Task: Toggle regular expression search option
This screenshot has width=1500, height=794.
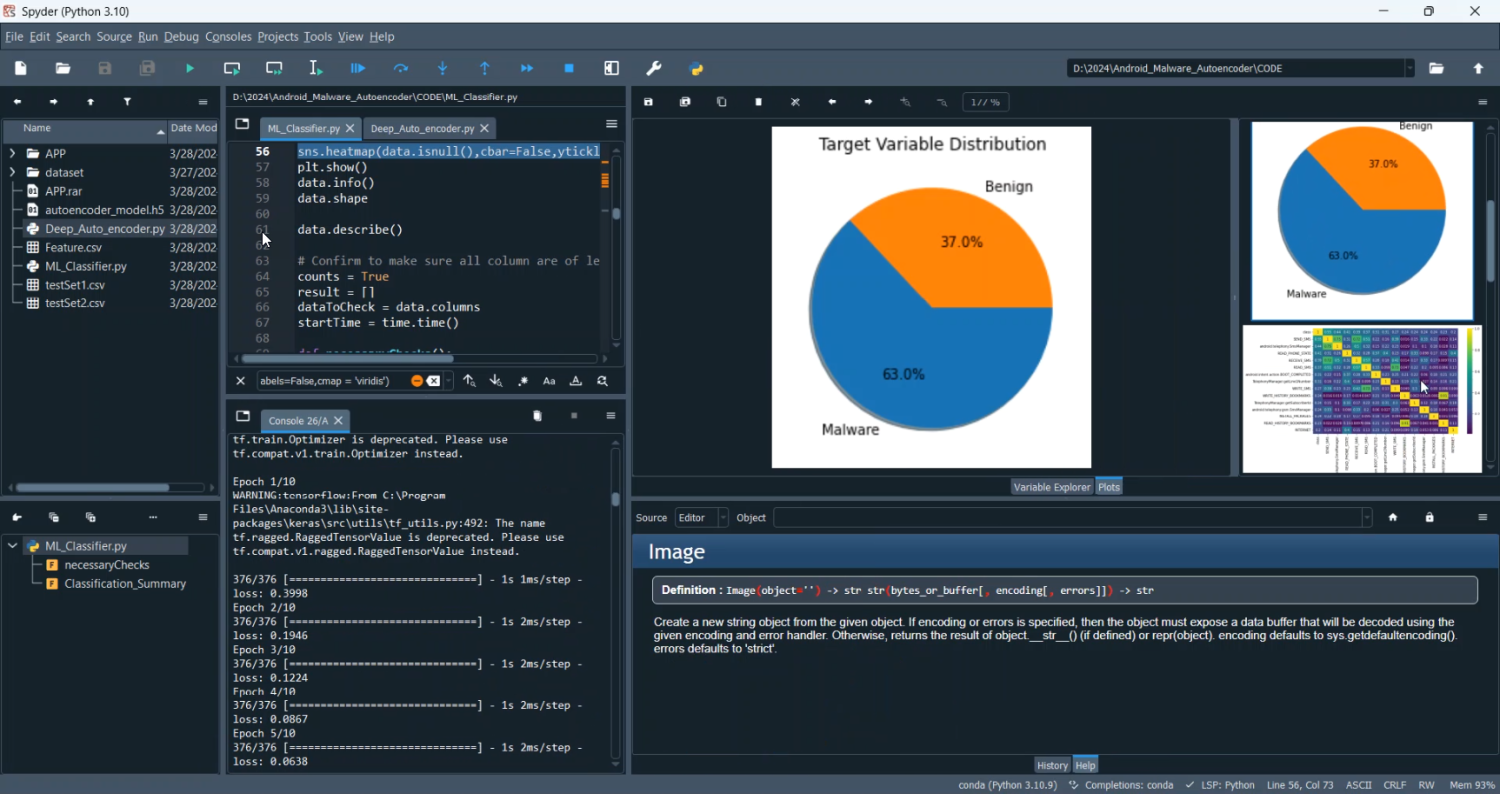Action: [x=522, y=381]
